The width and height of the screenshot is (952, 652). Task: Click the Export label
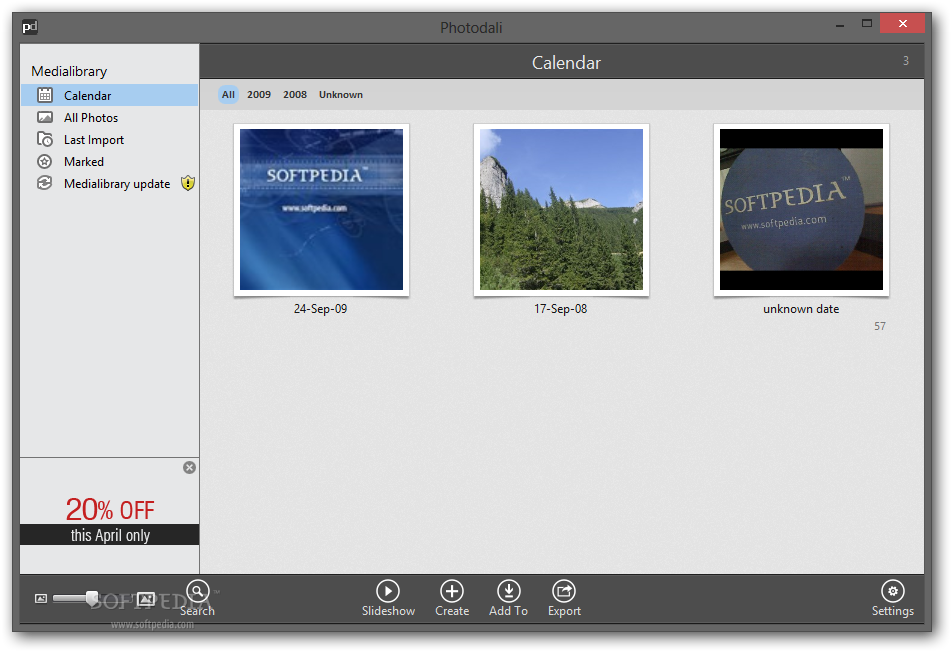[x=564, y=611]
